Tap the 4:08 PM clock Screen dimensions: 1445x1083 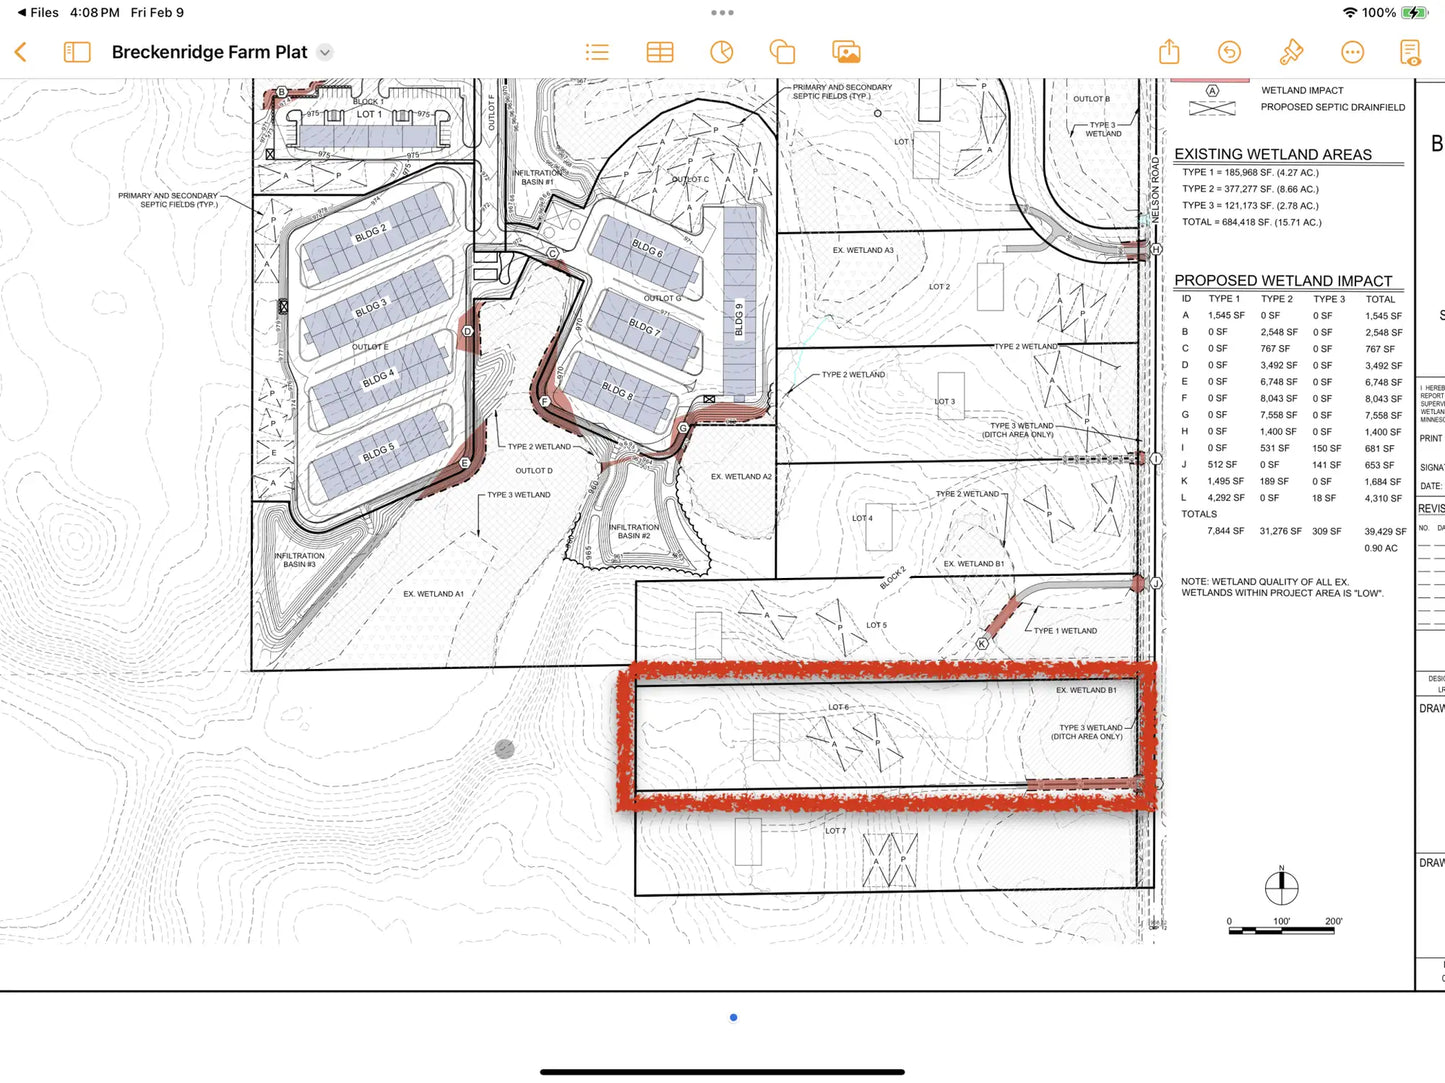tap(94, 12)
